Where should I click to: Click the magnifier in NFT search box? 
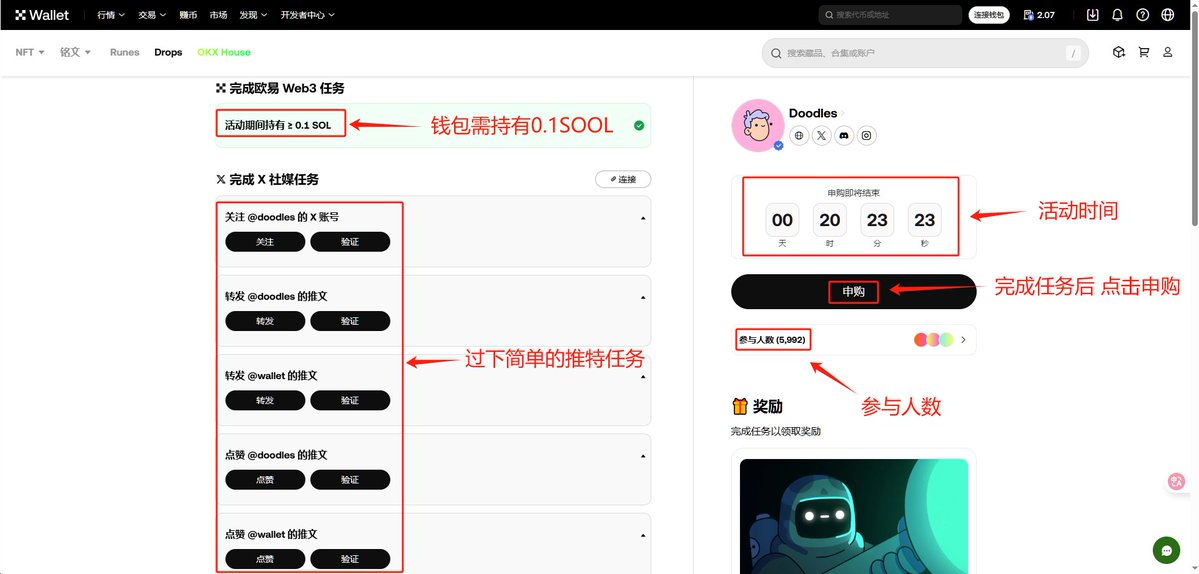(x=776, y=54)
